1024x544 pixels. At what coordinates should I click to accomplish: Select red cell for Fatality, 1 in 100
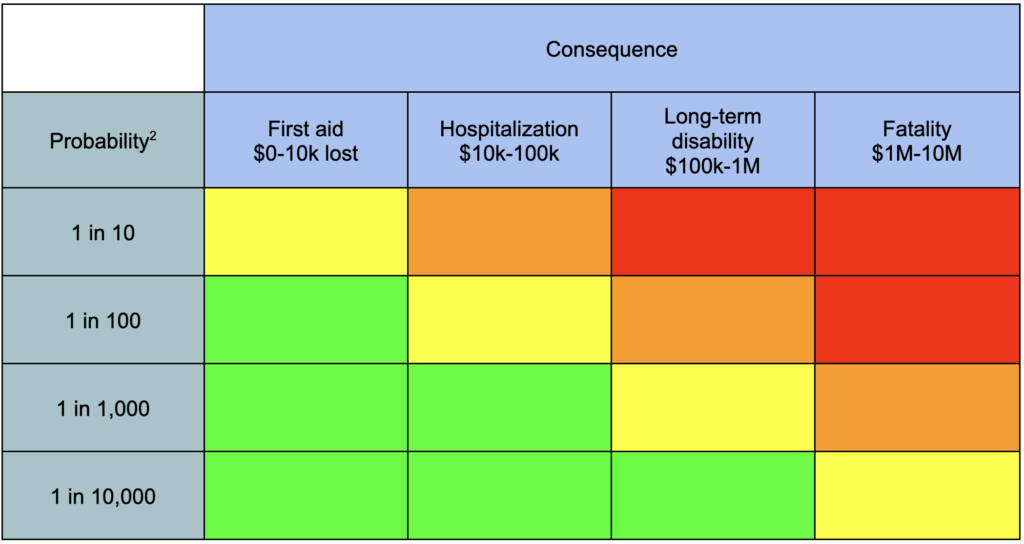tap(917, 320)
